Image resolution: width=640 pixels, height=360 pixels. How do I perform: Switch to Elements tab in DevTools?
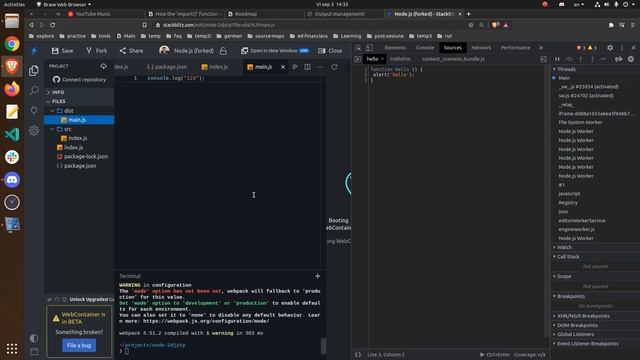(395, 48)
